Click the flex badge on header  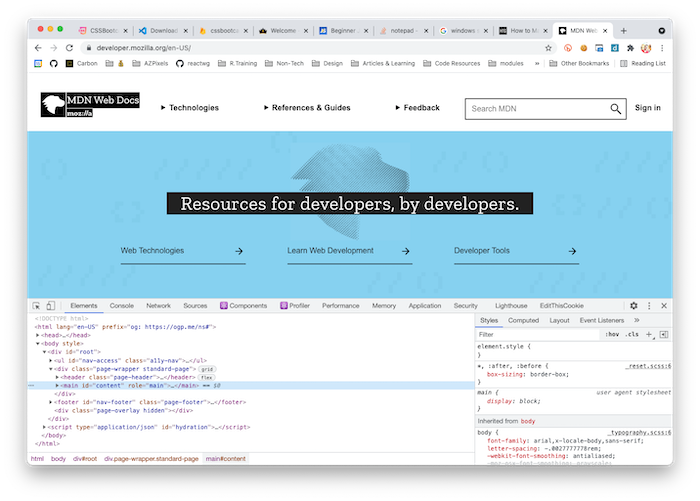click(x=206, y=377)
